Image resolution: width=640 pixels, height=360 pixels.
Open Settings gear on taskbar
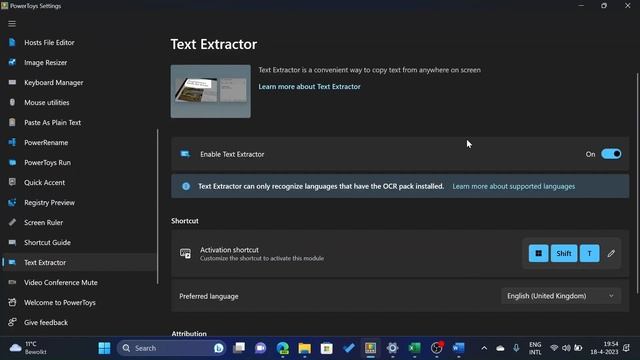392,348
